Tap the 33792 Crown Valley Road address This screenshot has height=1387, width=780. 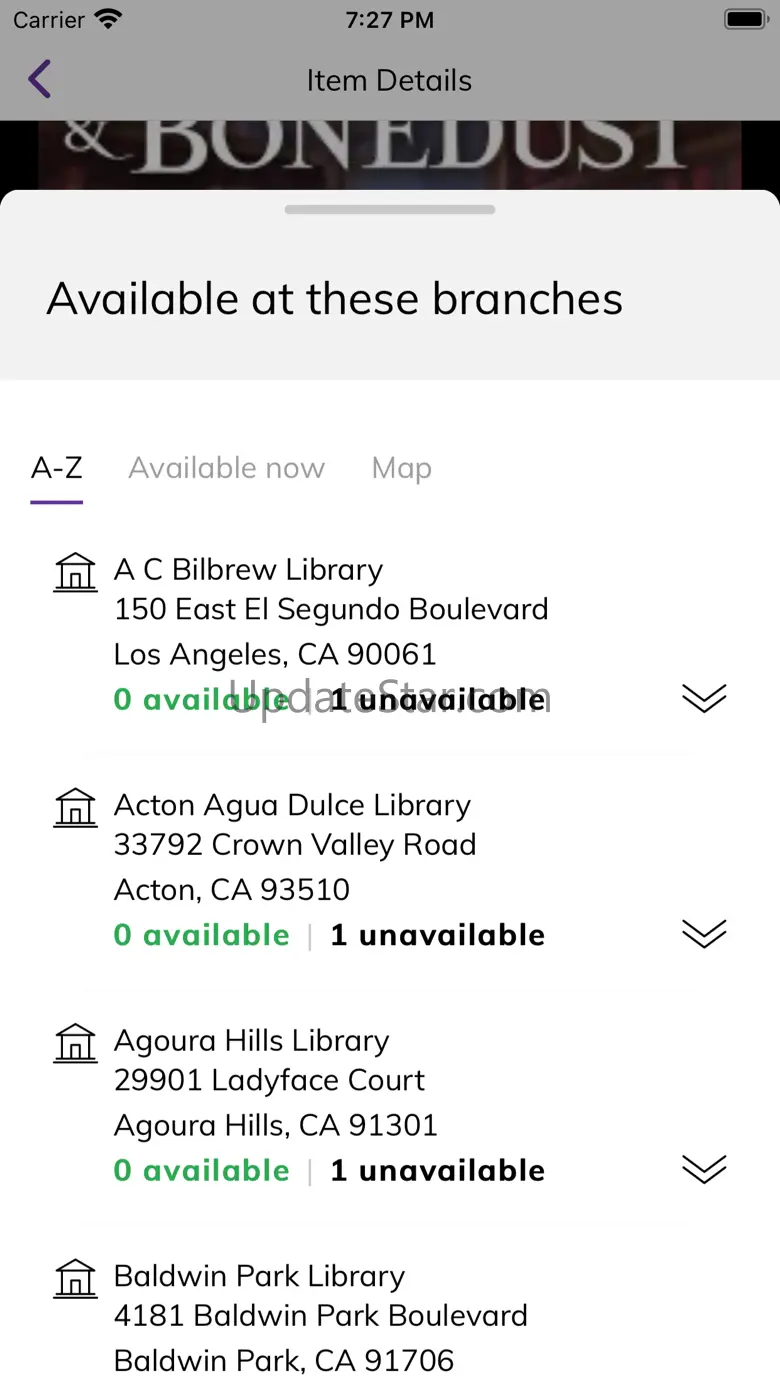[295, 845]
